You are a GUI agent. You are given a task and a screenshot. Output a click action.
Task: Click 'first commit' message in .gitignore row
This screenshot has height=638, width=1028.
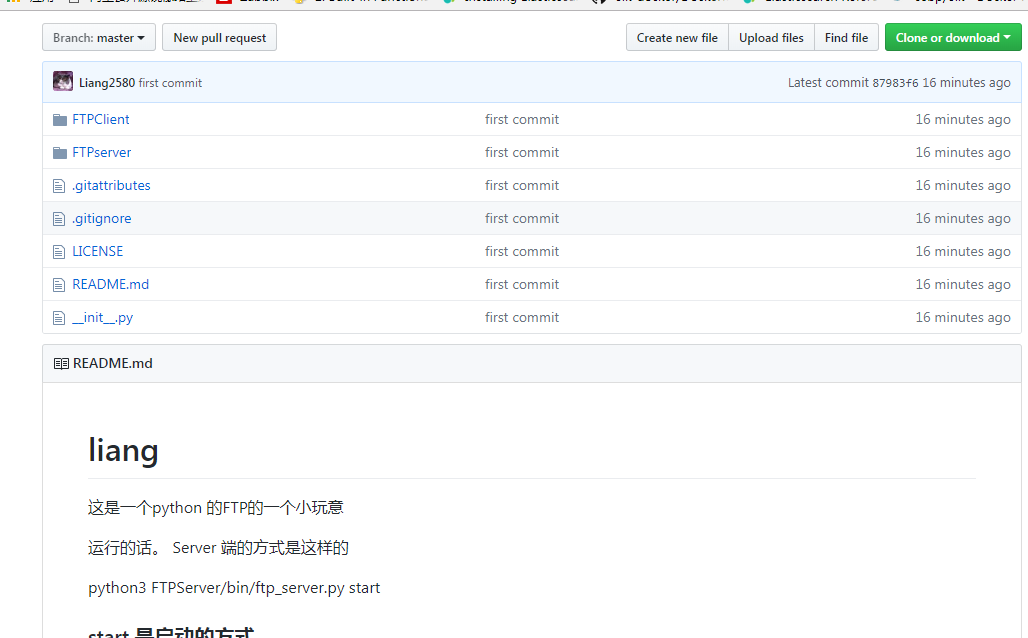522,218
